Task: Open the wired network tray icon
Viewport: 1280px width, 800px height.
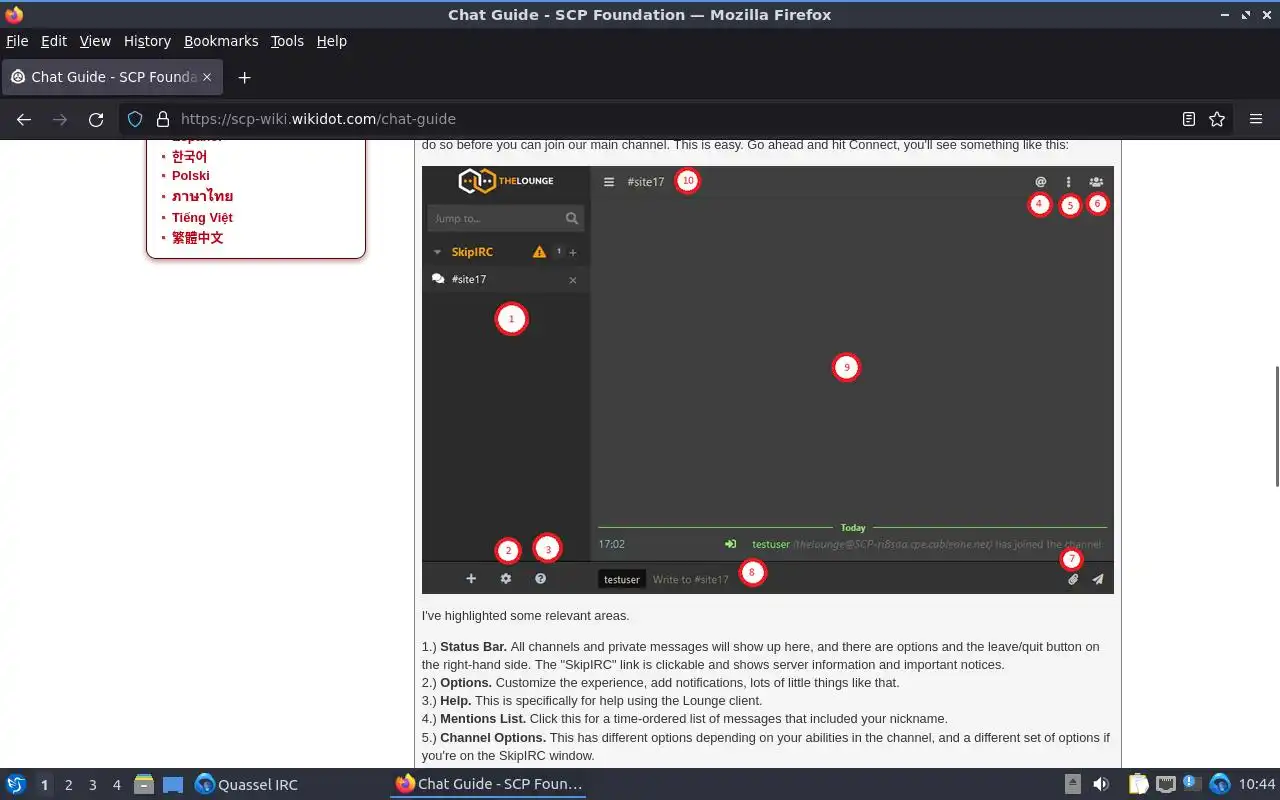Action: 1165,785
